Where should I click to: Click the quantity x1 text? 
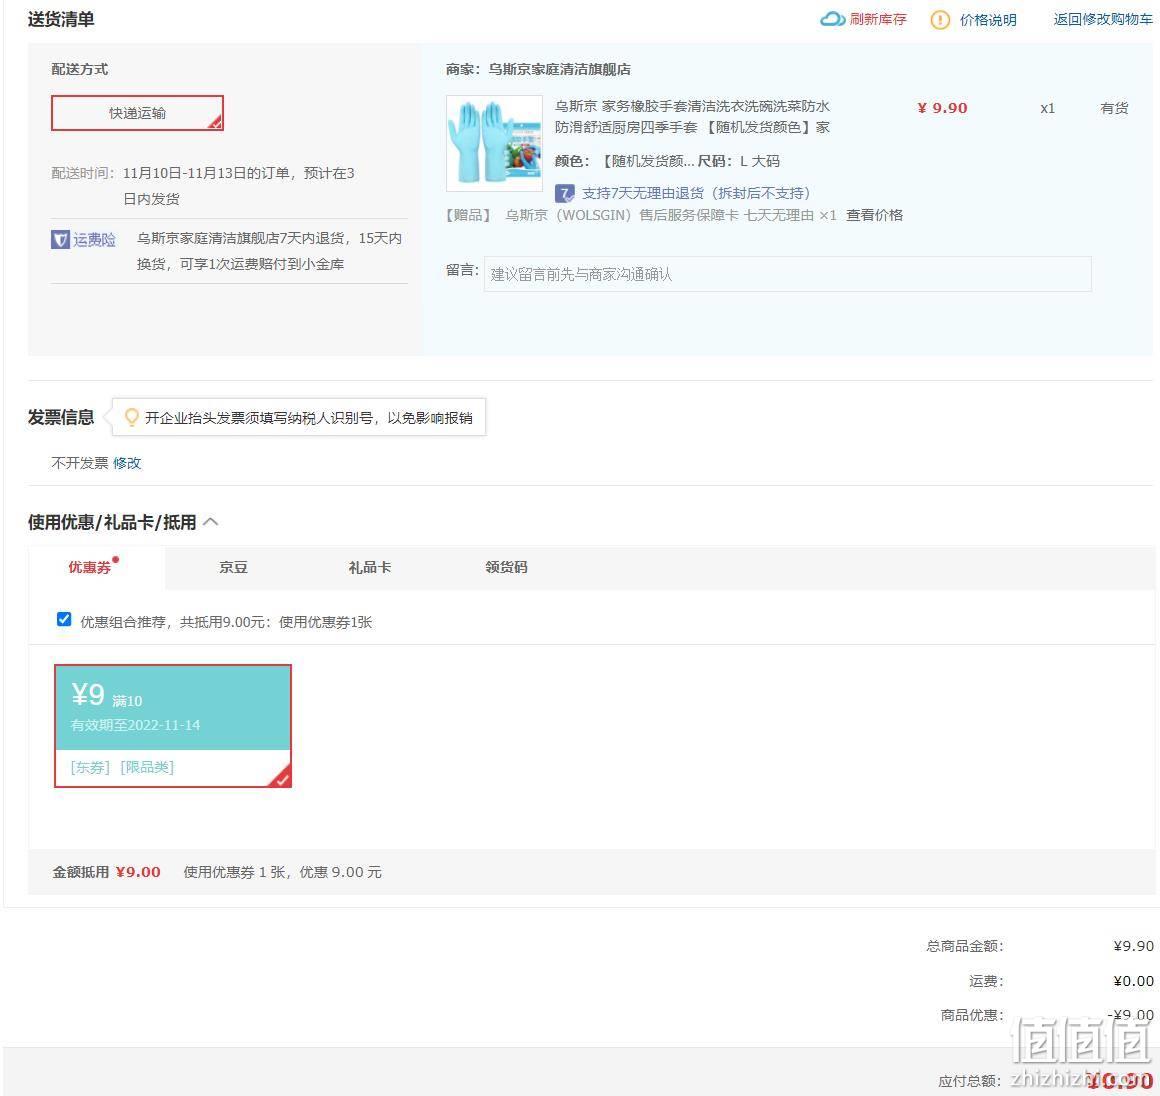(1048, 108)
